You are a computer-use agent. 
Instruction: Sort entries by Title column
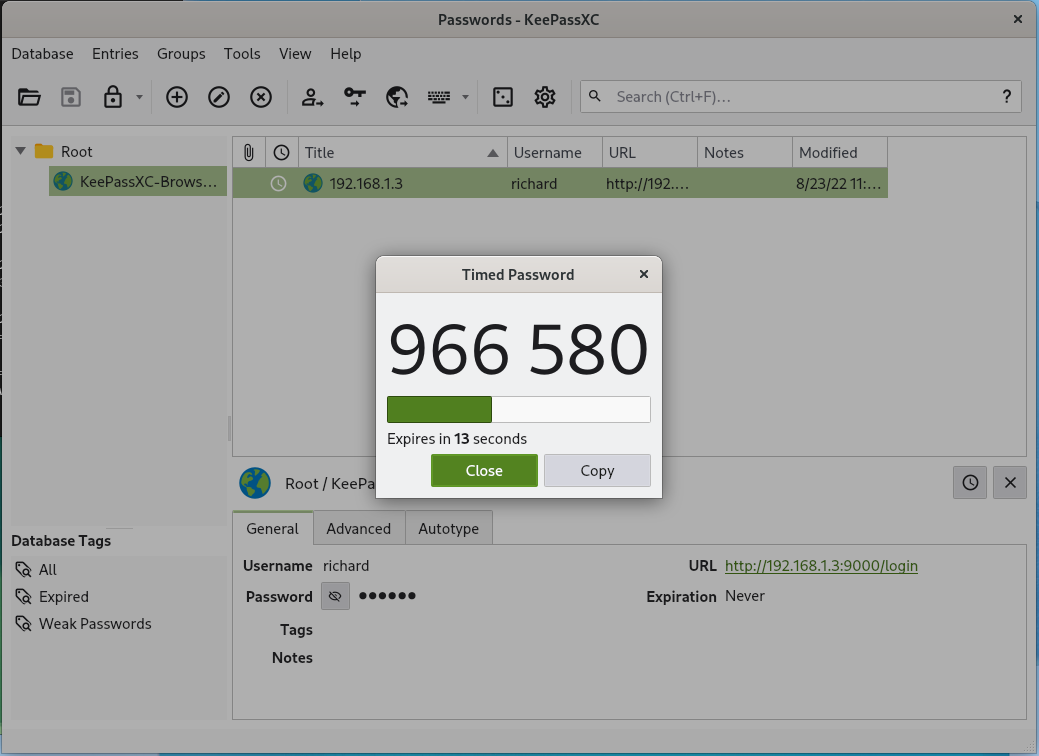tap(403, 152)
